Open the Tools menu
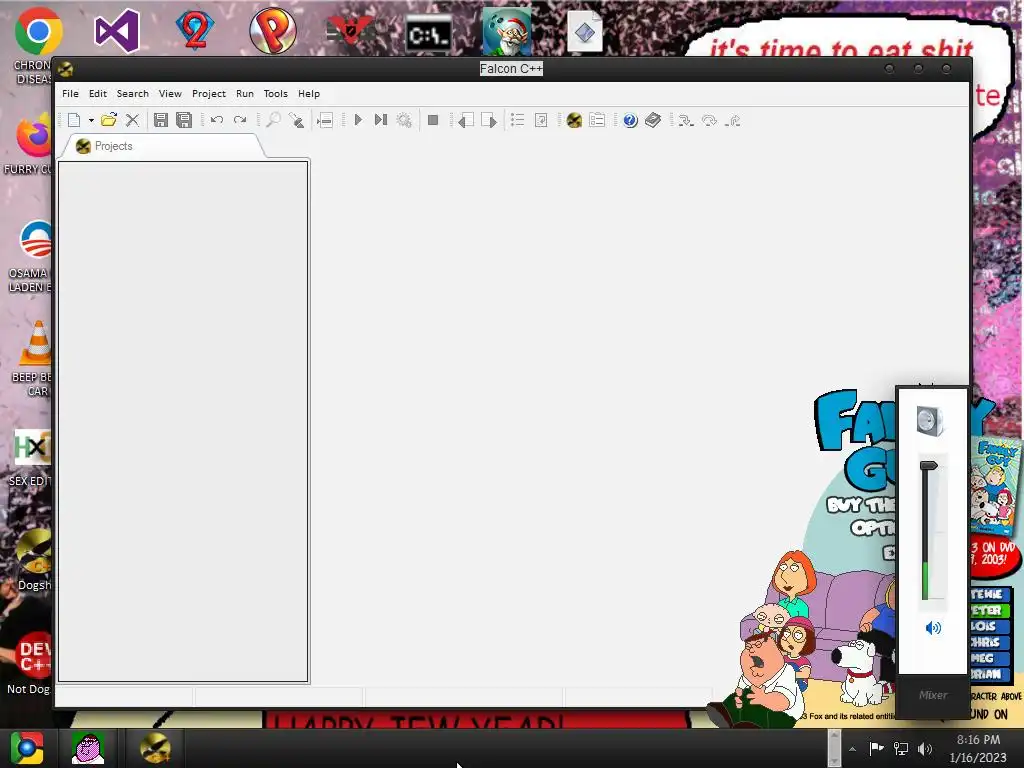The image size is (1024, 768). click(276, 93)
